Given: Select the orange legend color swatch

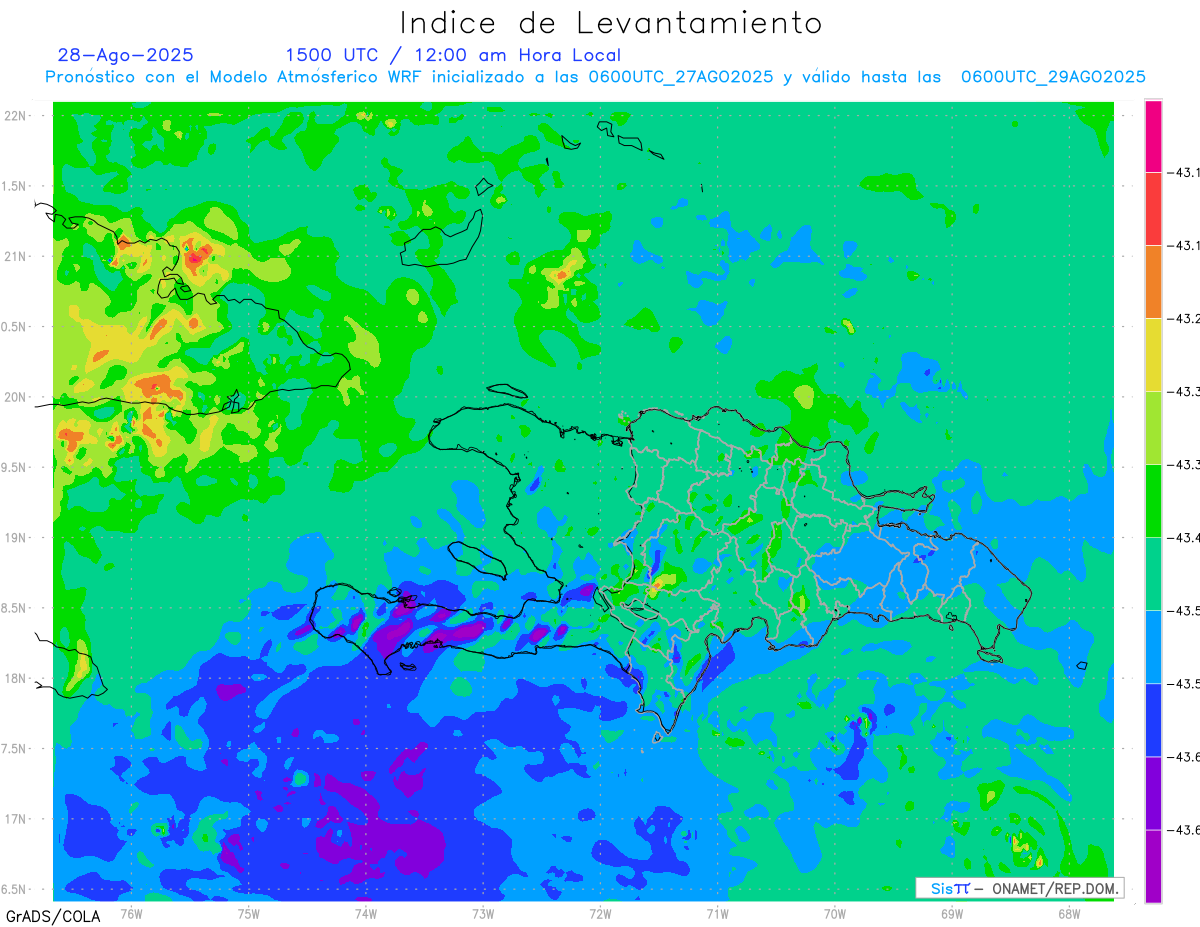Looking at the screenshot, I should click(1153, 282).
